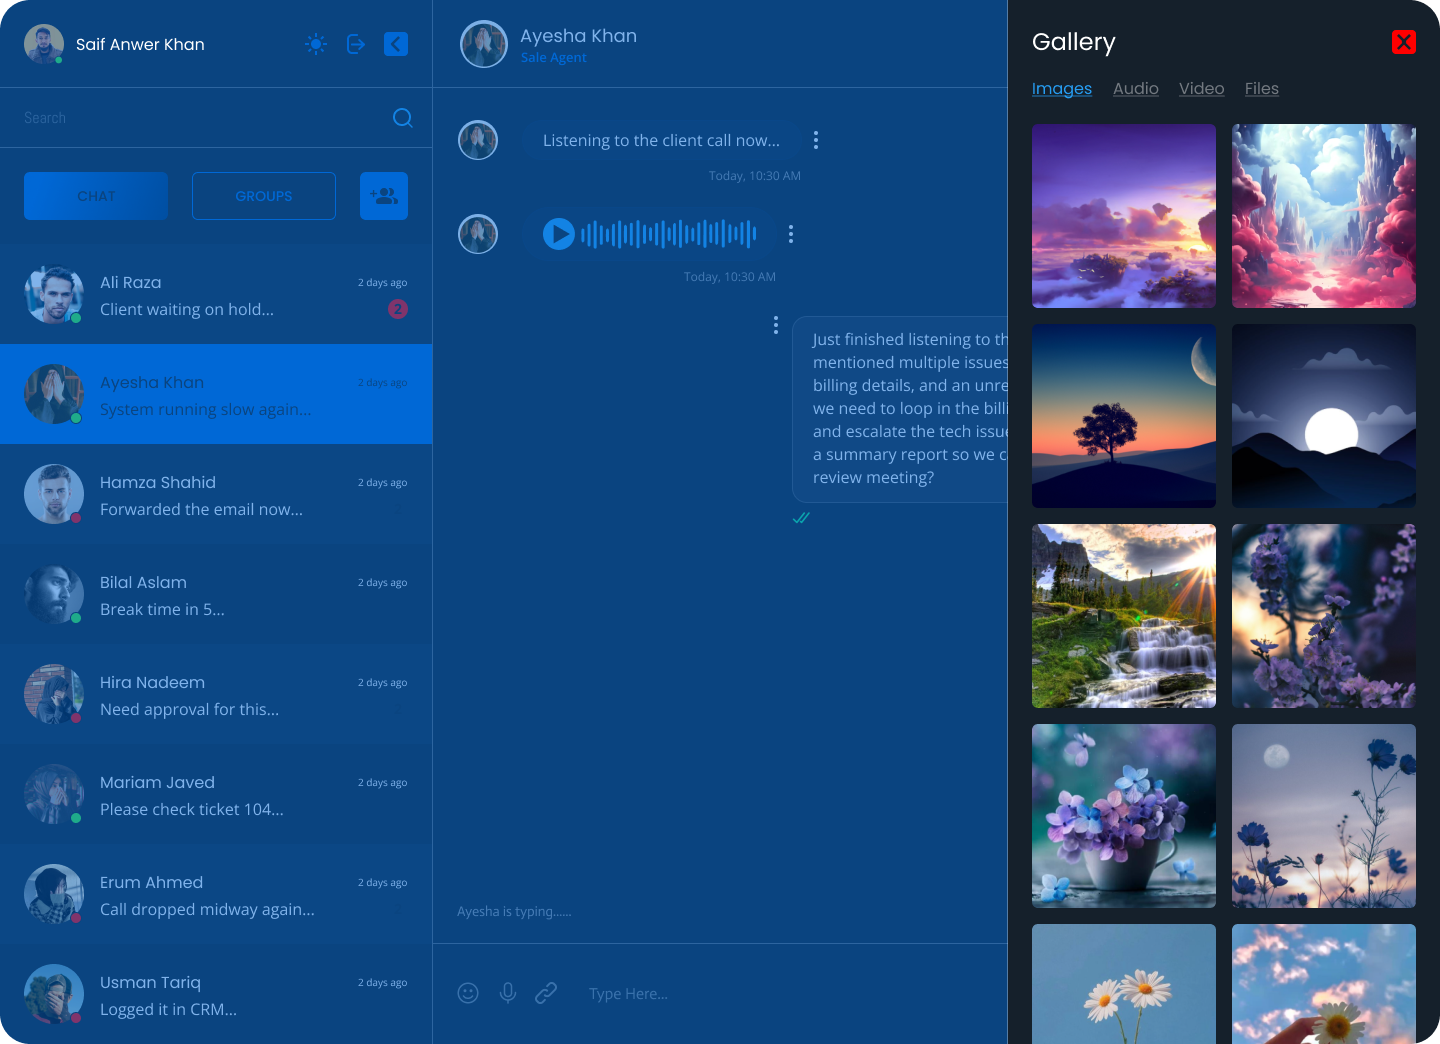The image size is (1440, 1044).
Task: Select the Audio gallery tab
Action: (1136, 88)
